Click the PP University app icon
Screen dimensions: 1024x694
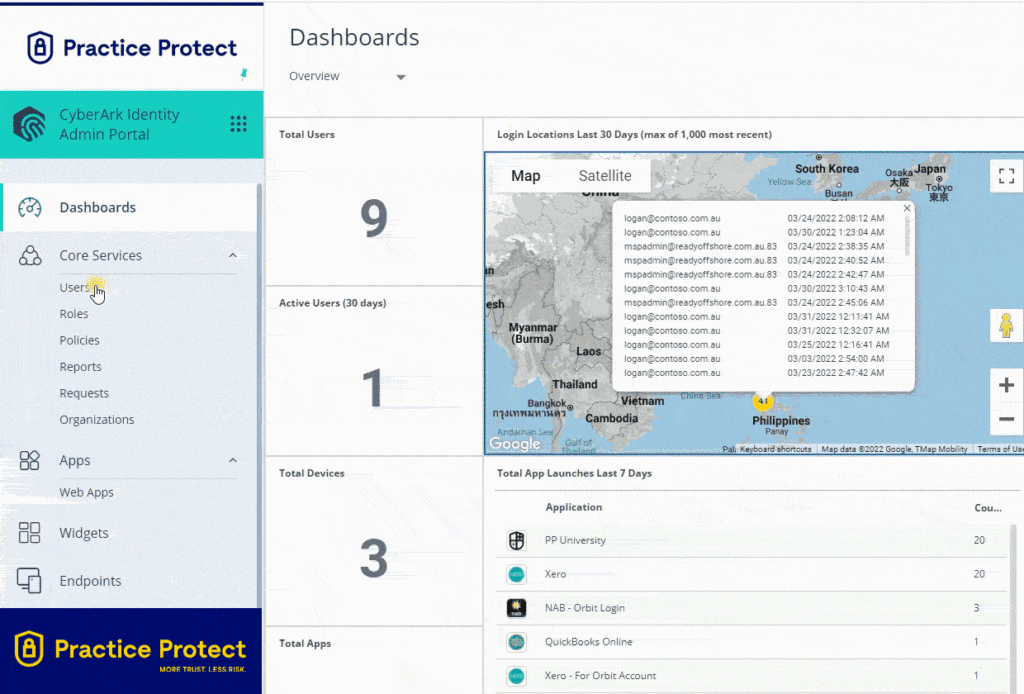517,540
